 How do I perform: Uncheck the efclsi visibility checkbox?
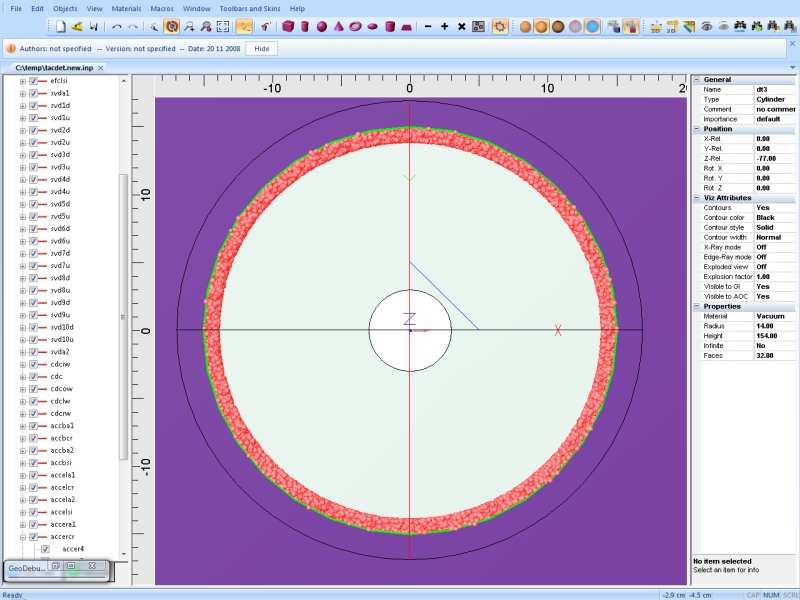pyautogui.click(x=33, y=81)
